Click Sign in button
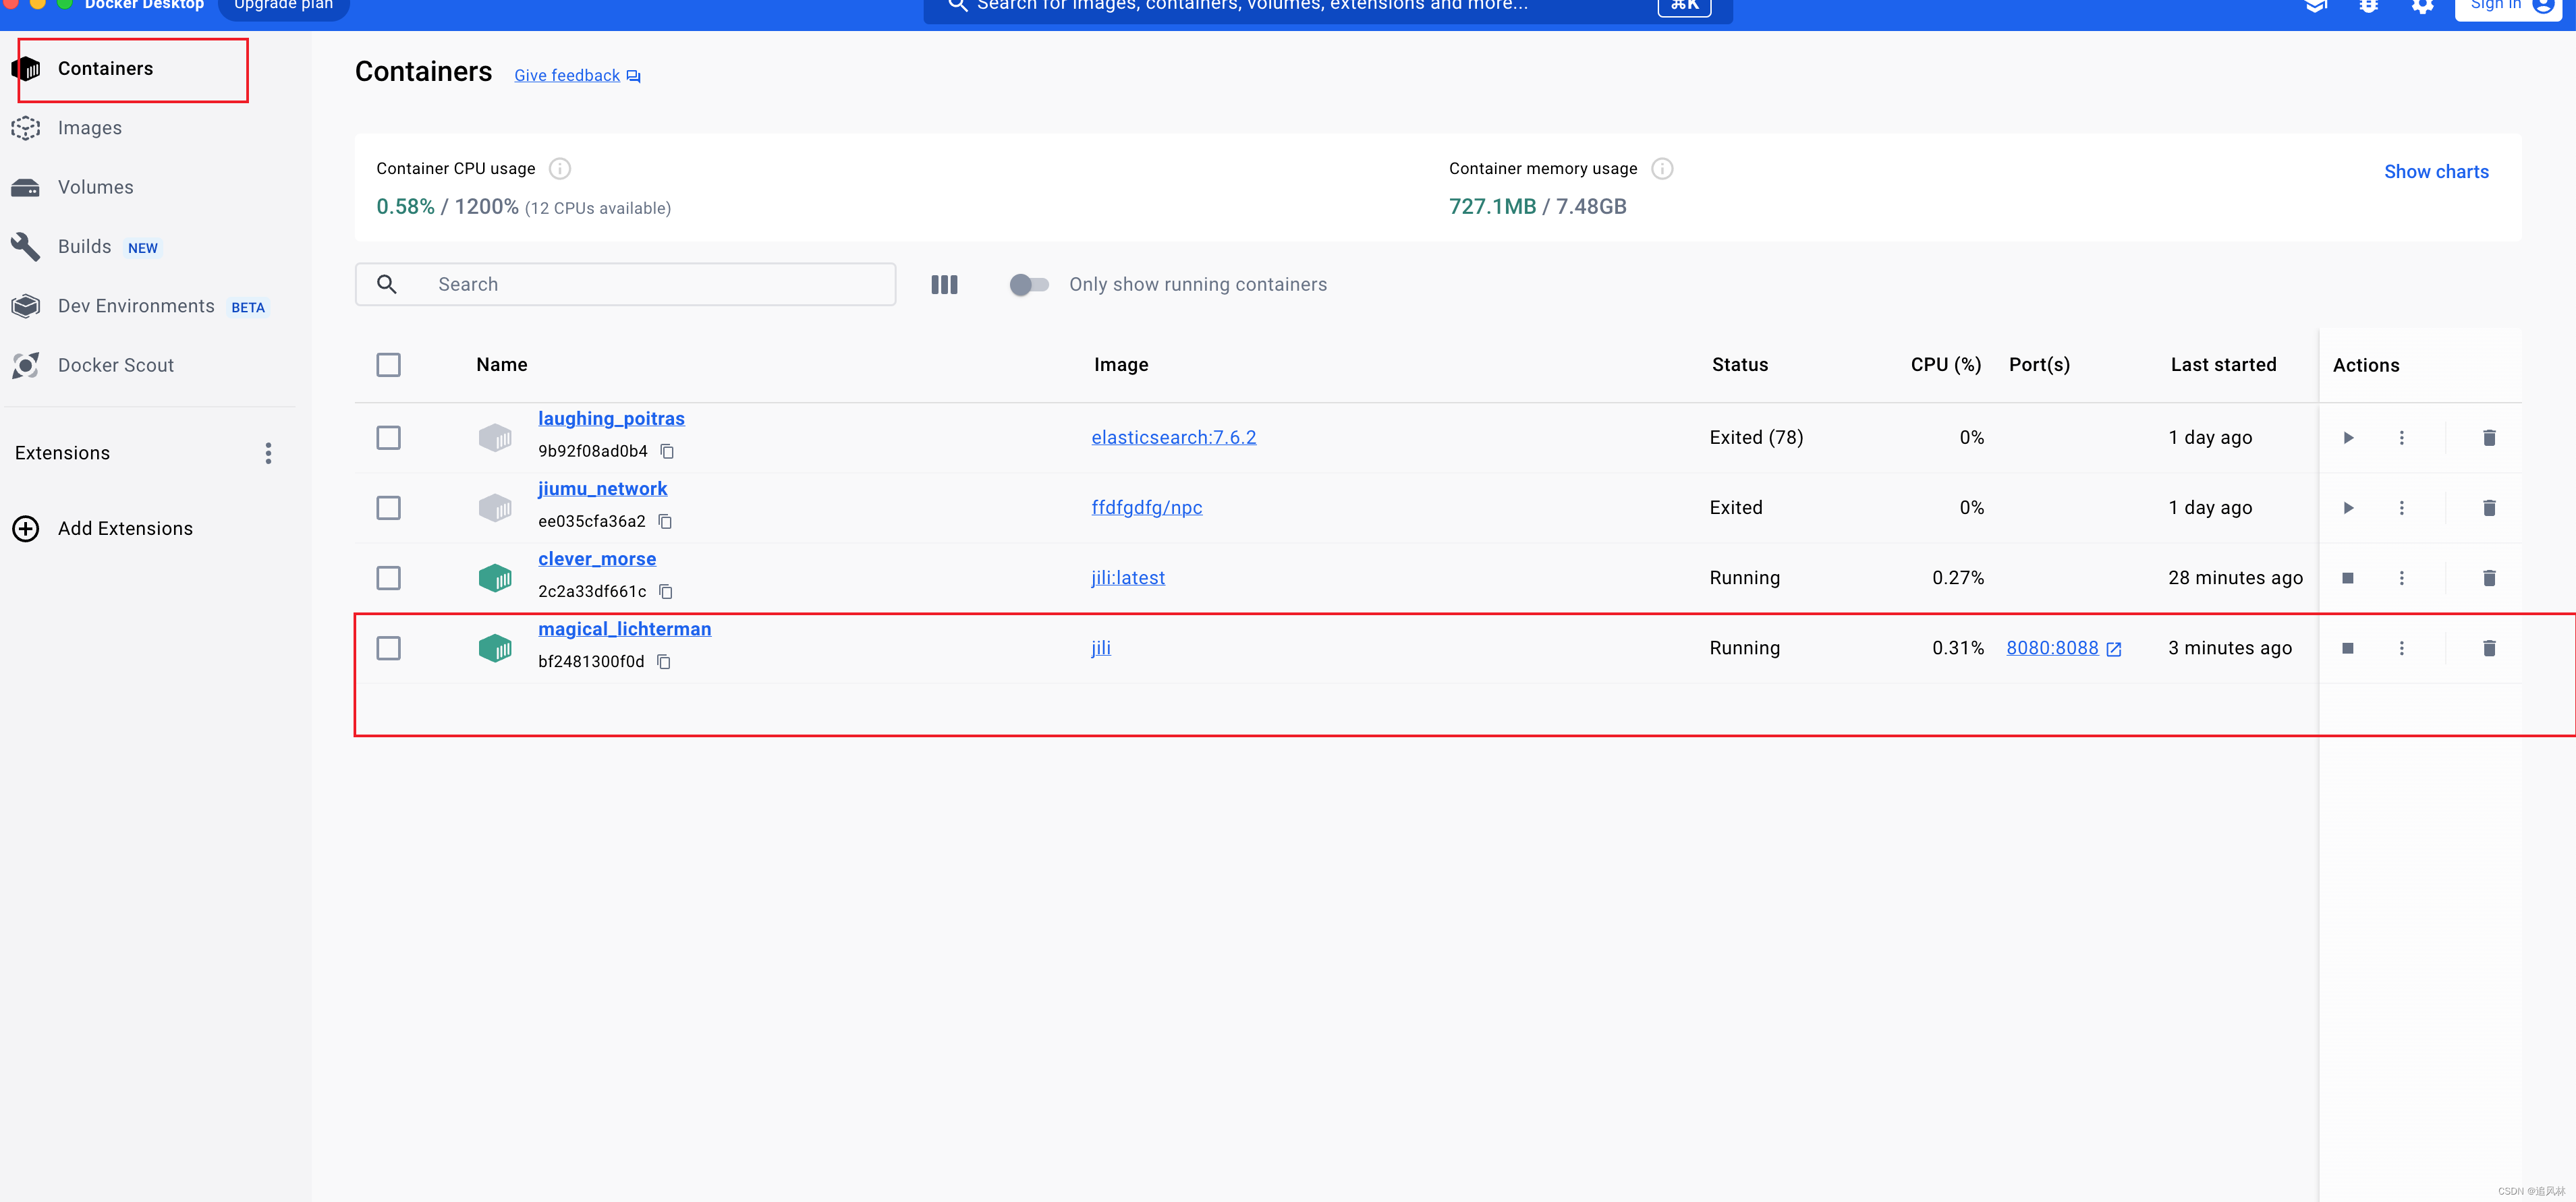Screen dimensions: 2576x1202 (2507, 8)
